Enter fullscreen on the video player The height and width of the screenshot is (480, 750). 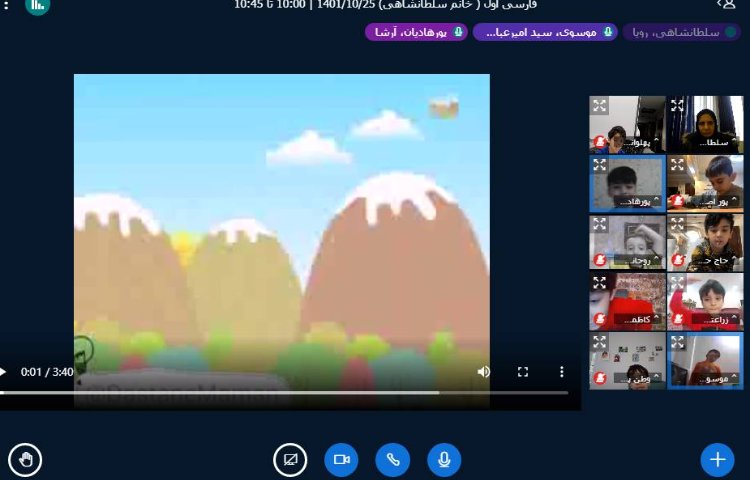pyautogui.click(x=522, y=372)
